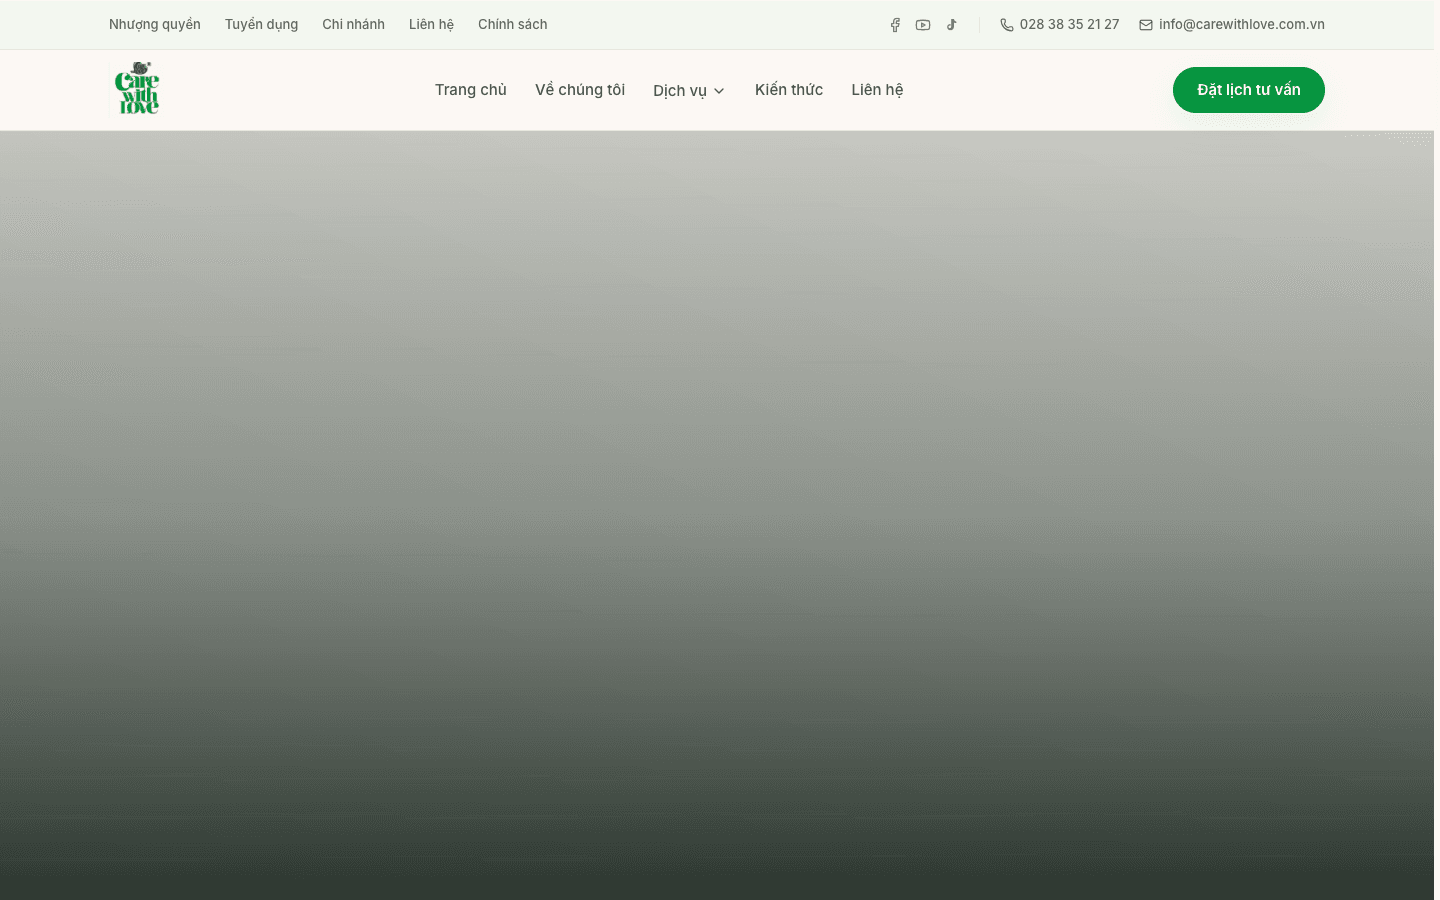
Task: Click the info@carewithlove.com.vn email address
Action: click(1242, 24)
